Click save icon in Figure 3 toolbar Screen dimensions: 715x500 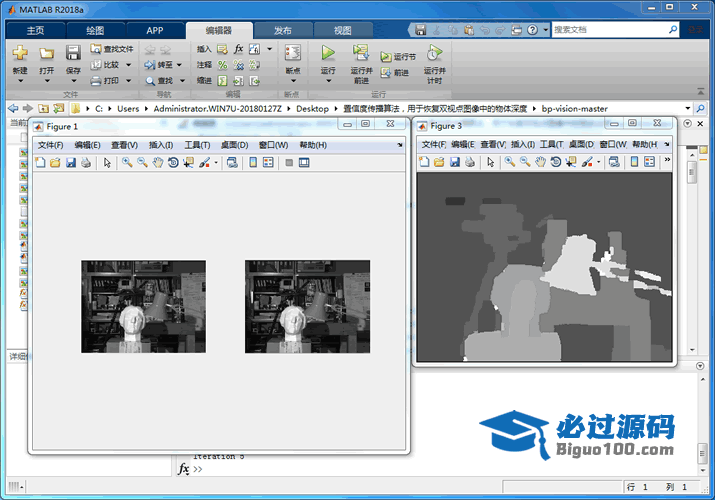455,161
